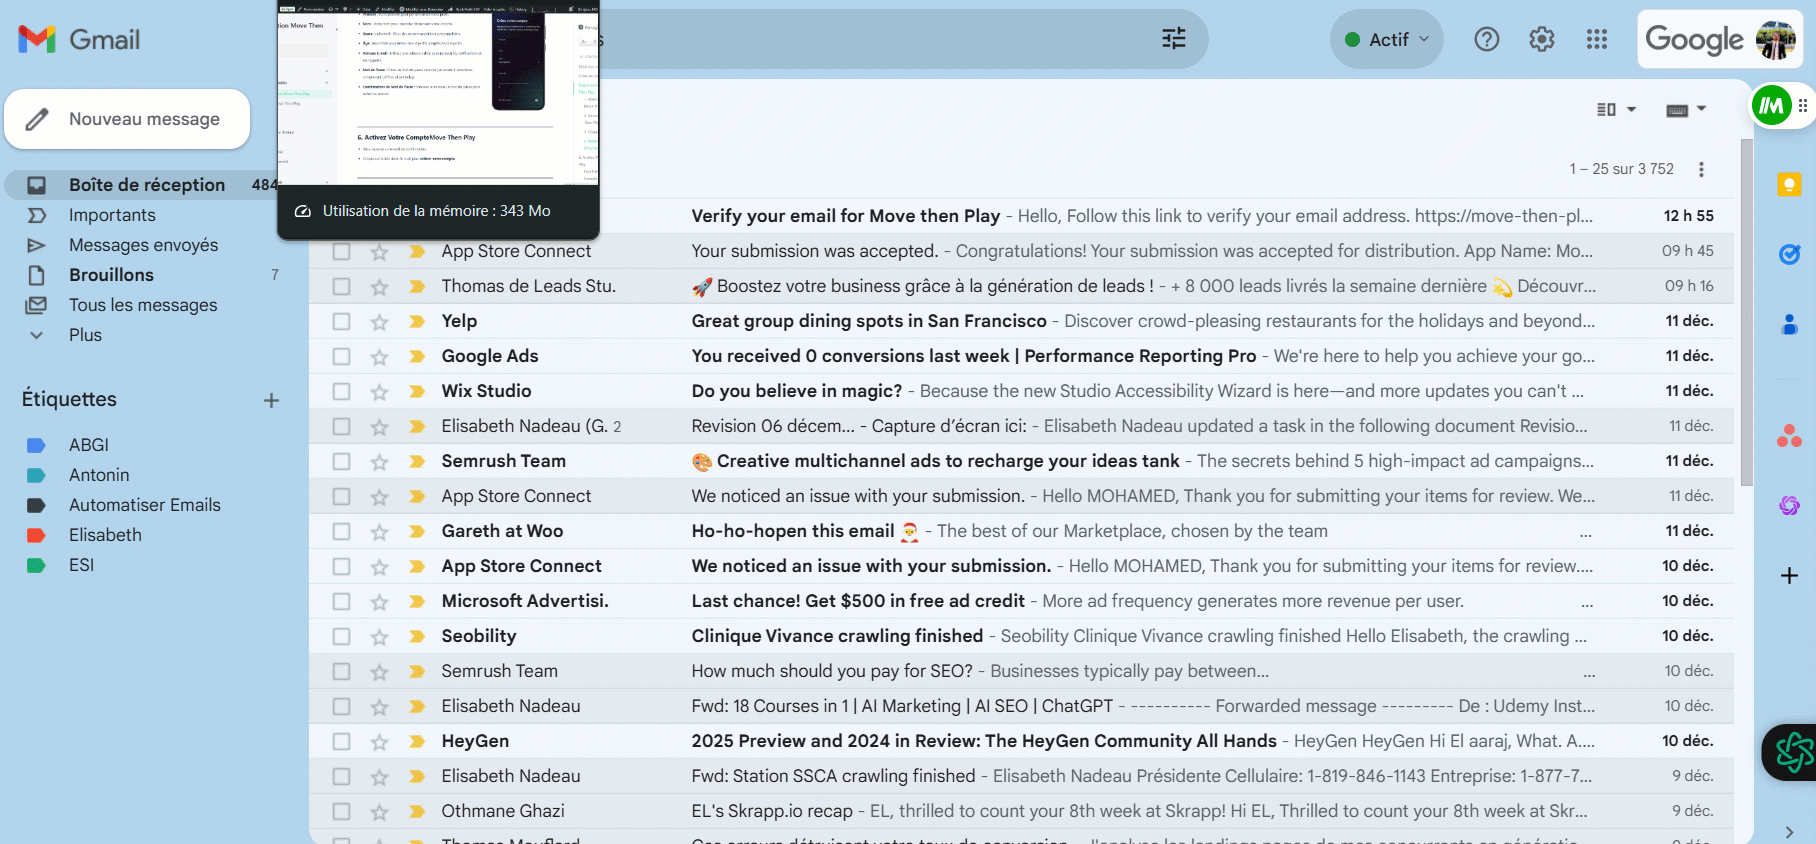Open the Importants folder
The image size is (1816, 844).
pyautogui.click(x=112, y=215)
